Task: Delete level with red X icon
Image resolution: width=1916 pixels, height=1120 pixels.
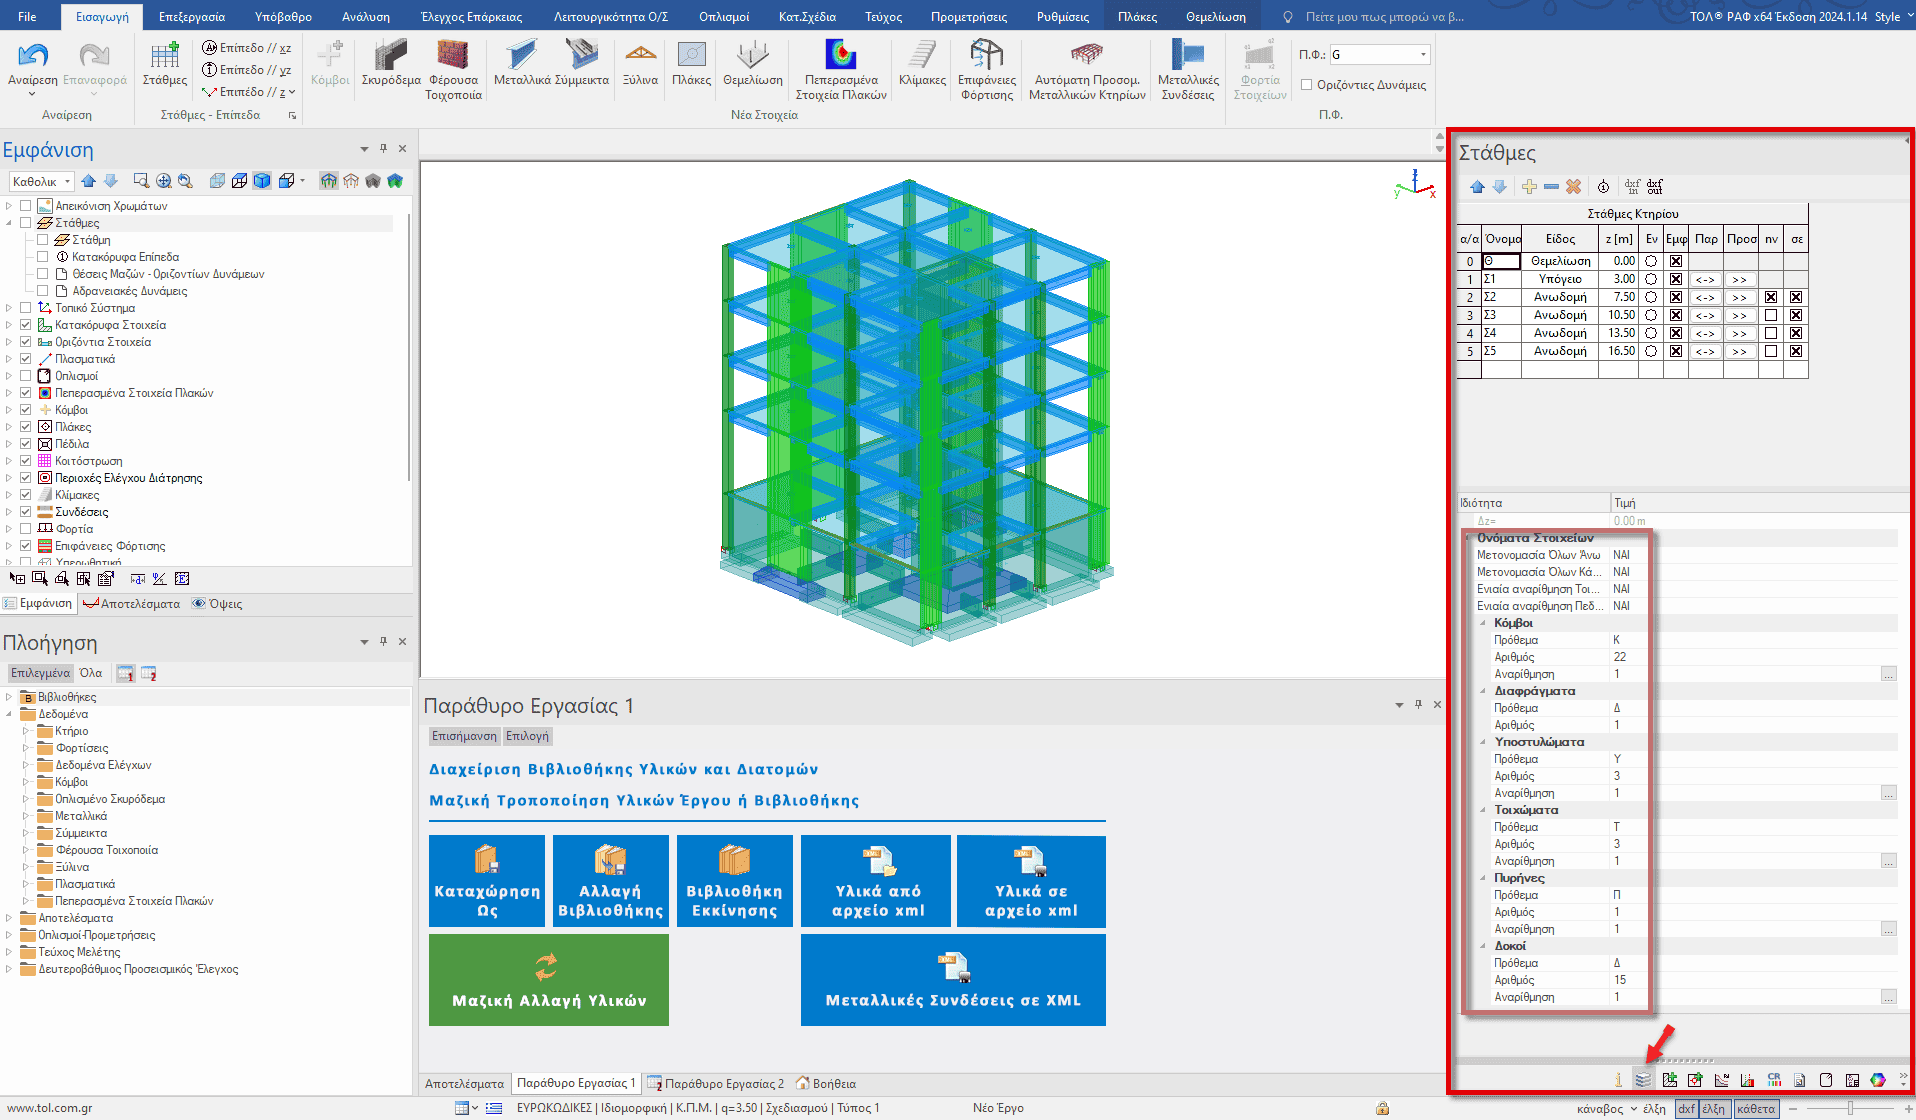Action: pos(1573,187)
